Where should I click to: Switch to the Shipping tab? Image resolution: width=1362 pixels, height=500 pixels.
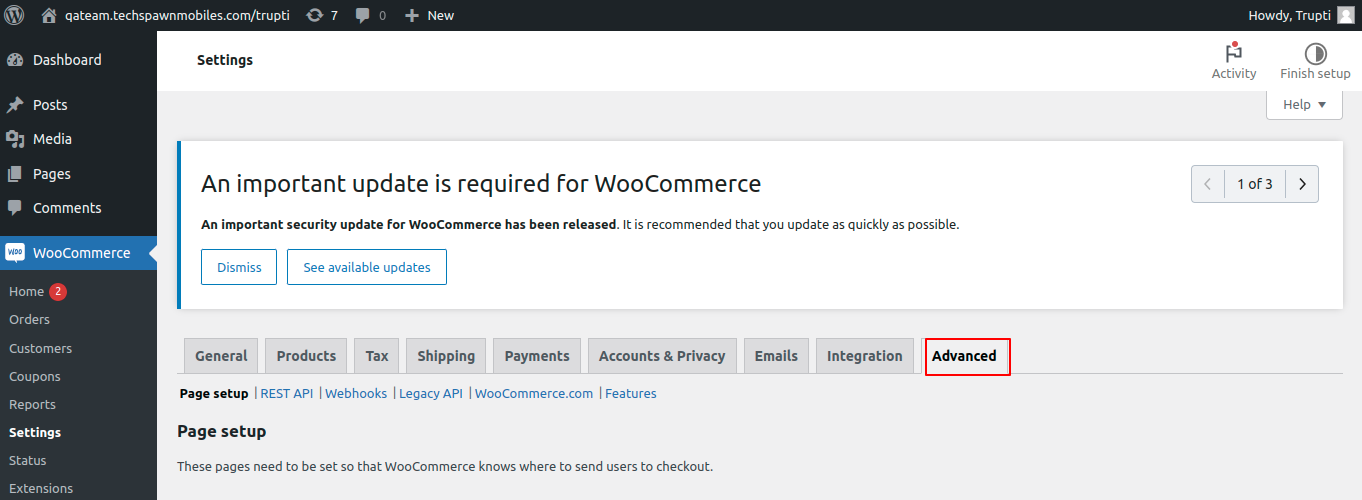point(446,356)
